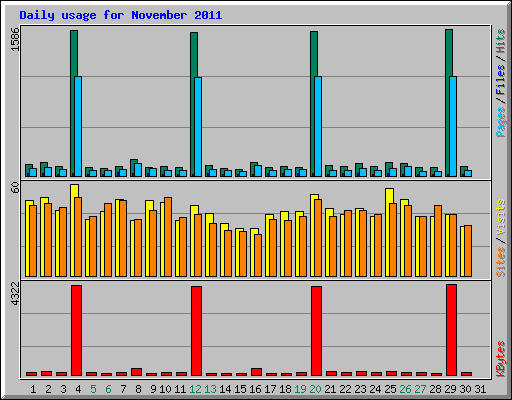The height and width of the screenshot is (400, 512).
Task: Select the red KBytes bar for day 8
Action: [136, 372]
